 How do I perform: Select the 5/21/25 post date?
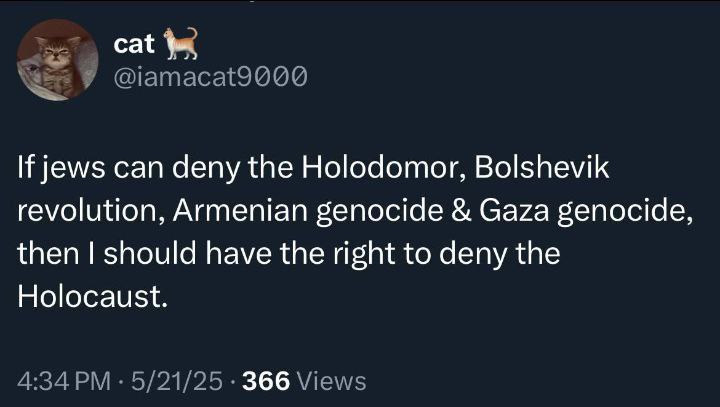tap(177, 381)
